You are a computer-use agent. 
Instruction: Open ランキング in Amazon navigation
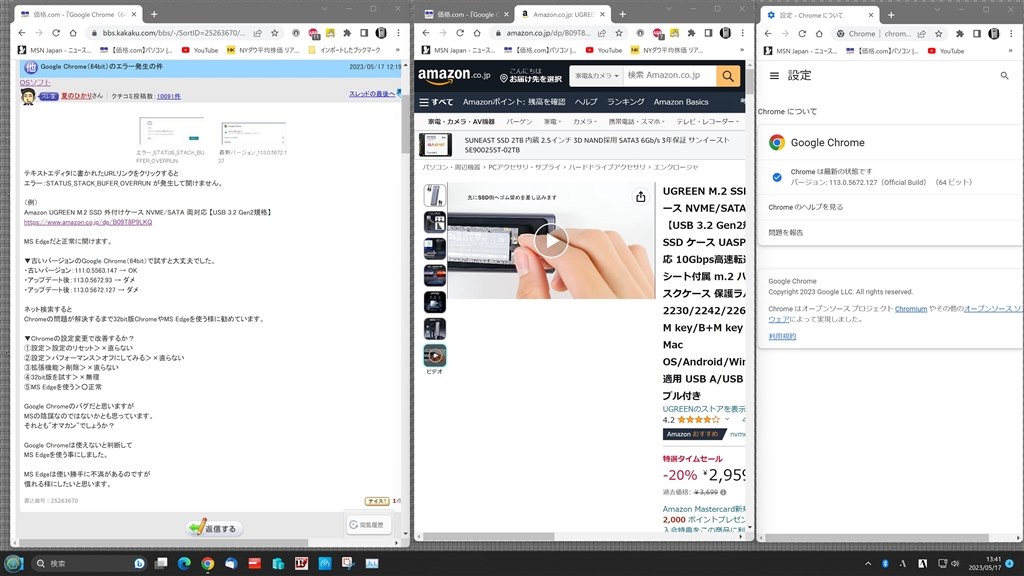pos(626,102)
